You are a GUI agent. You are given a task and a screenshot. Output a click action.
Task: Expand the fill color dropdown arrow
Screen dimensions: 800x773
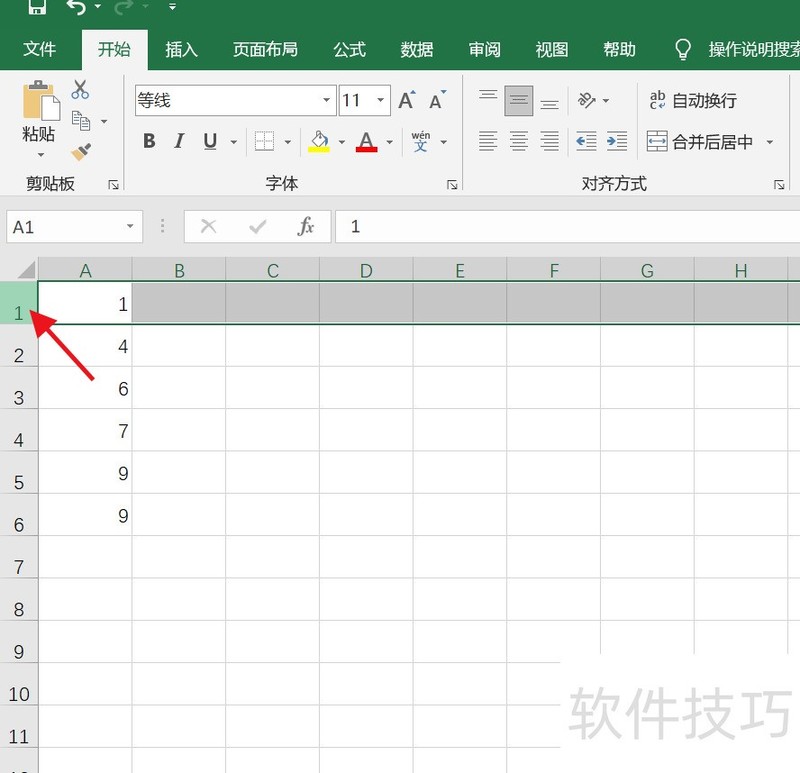point(342,142)
